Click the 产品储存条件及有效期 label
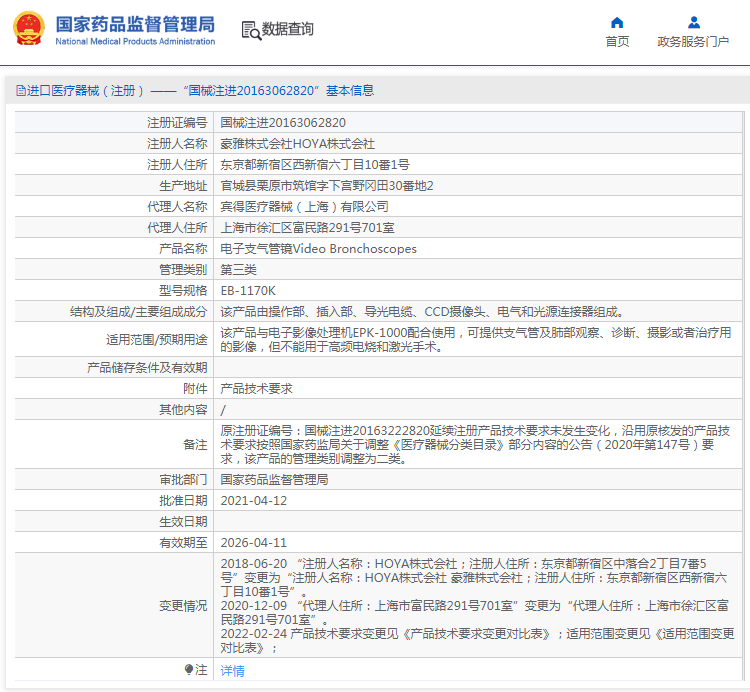 pyautogui.click(x=147, y=367)
